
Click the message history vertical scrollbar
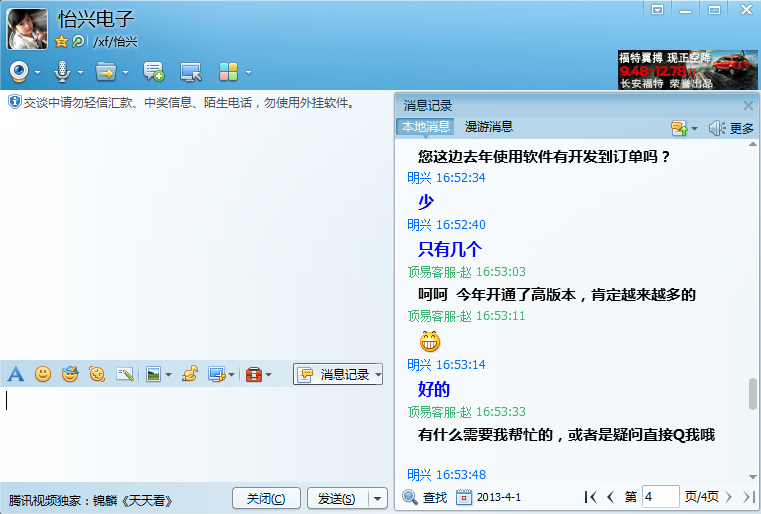click(x=752, y=394)
